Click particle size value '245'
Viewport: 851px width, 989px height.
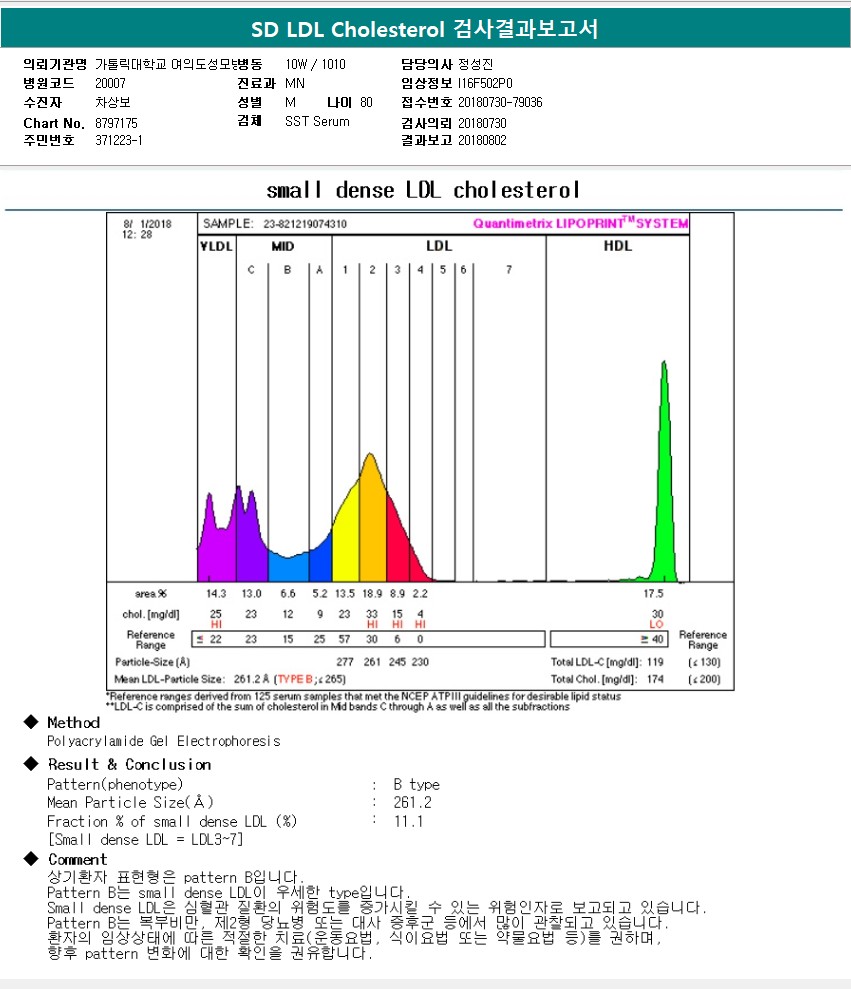397,662
